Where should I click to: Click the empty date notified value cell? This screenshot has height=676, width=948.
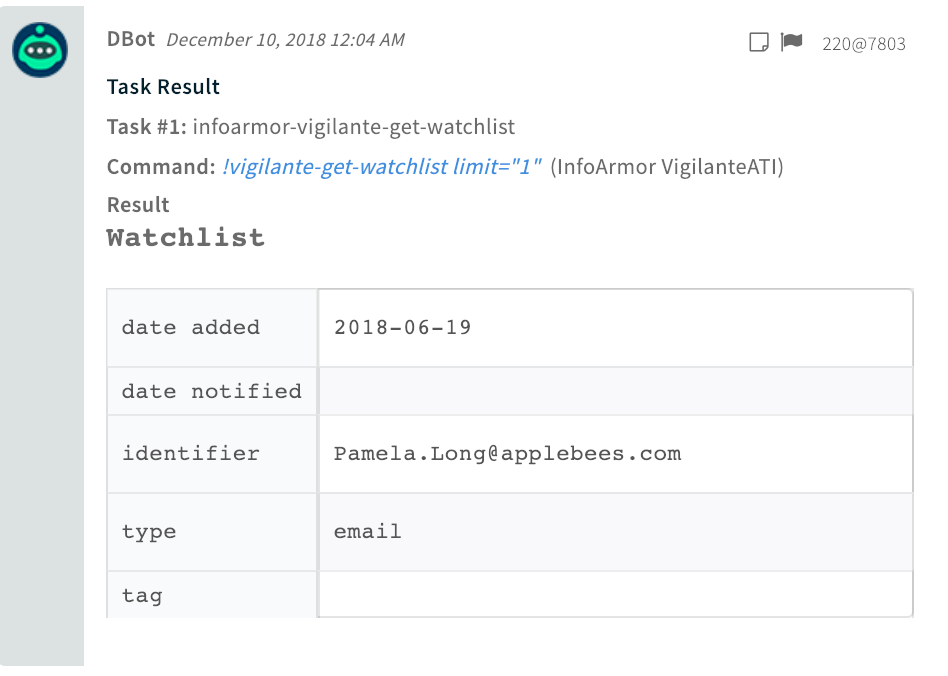(x=614, y=391)
